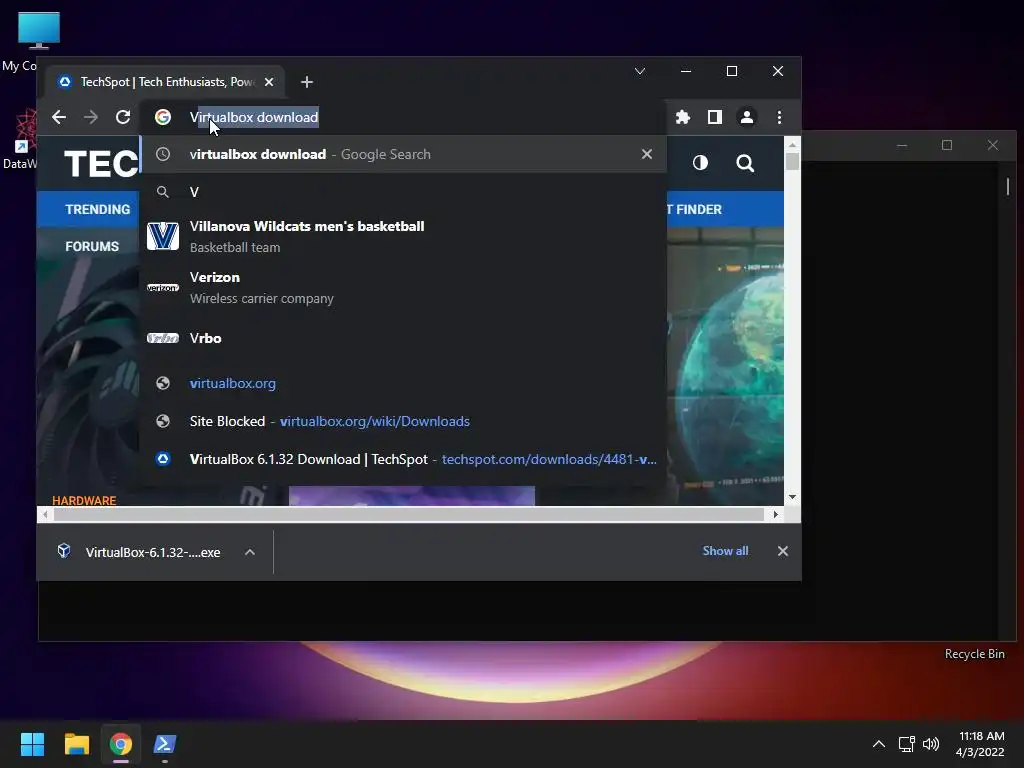The image size is (1024, 768).
Task: Click the Chrome taskbar icon
Action: tap(121, 744)
